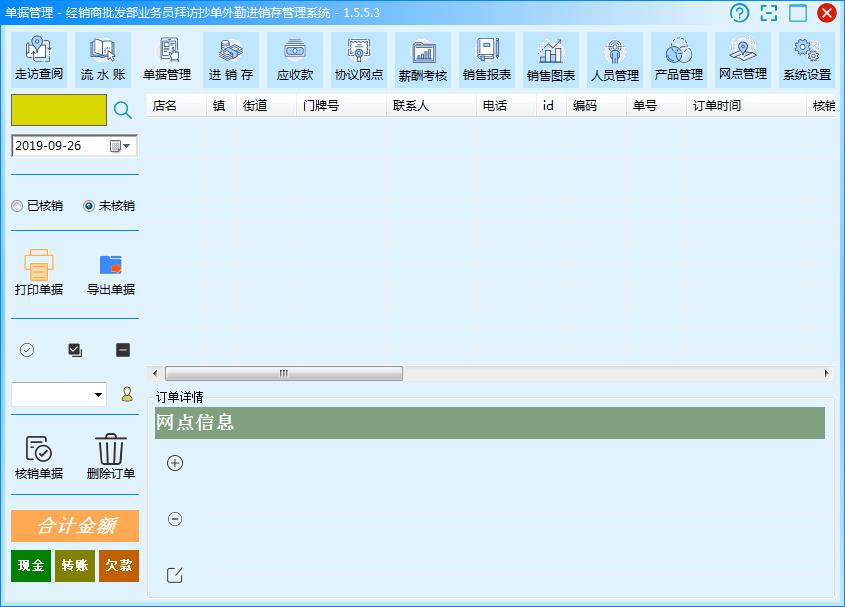Click the green 网点信息 header bar
Image resolution: width=845 pixels, height=607 pixels.
point(490,423)
